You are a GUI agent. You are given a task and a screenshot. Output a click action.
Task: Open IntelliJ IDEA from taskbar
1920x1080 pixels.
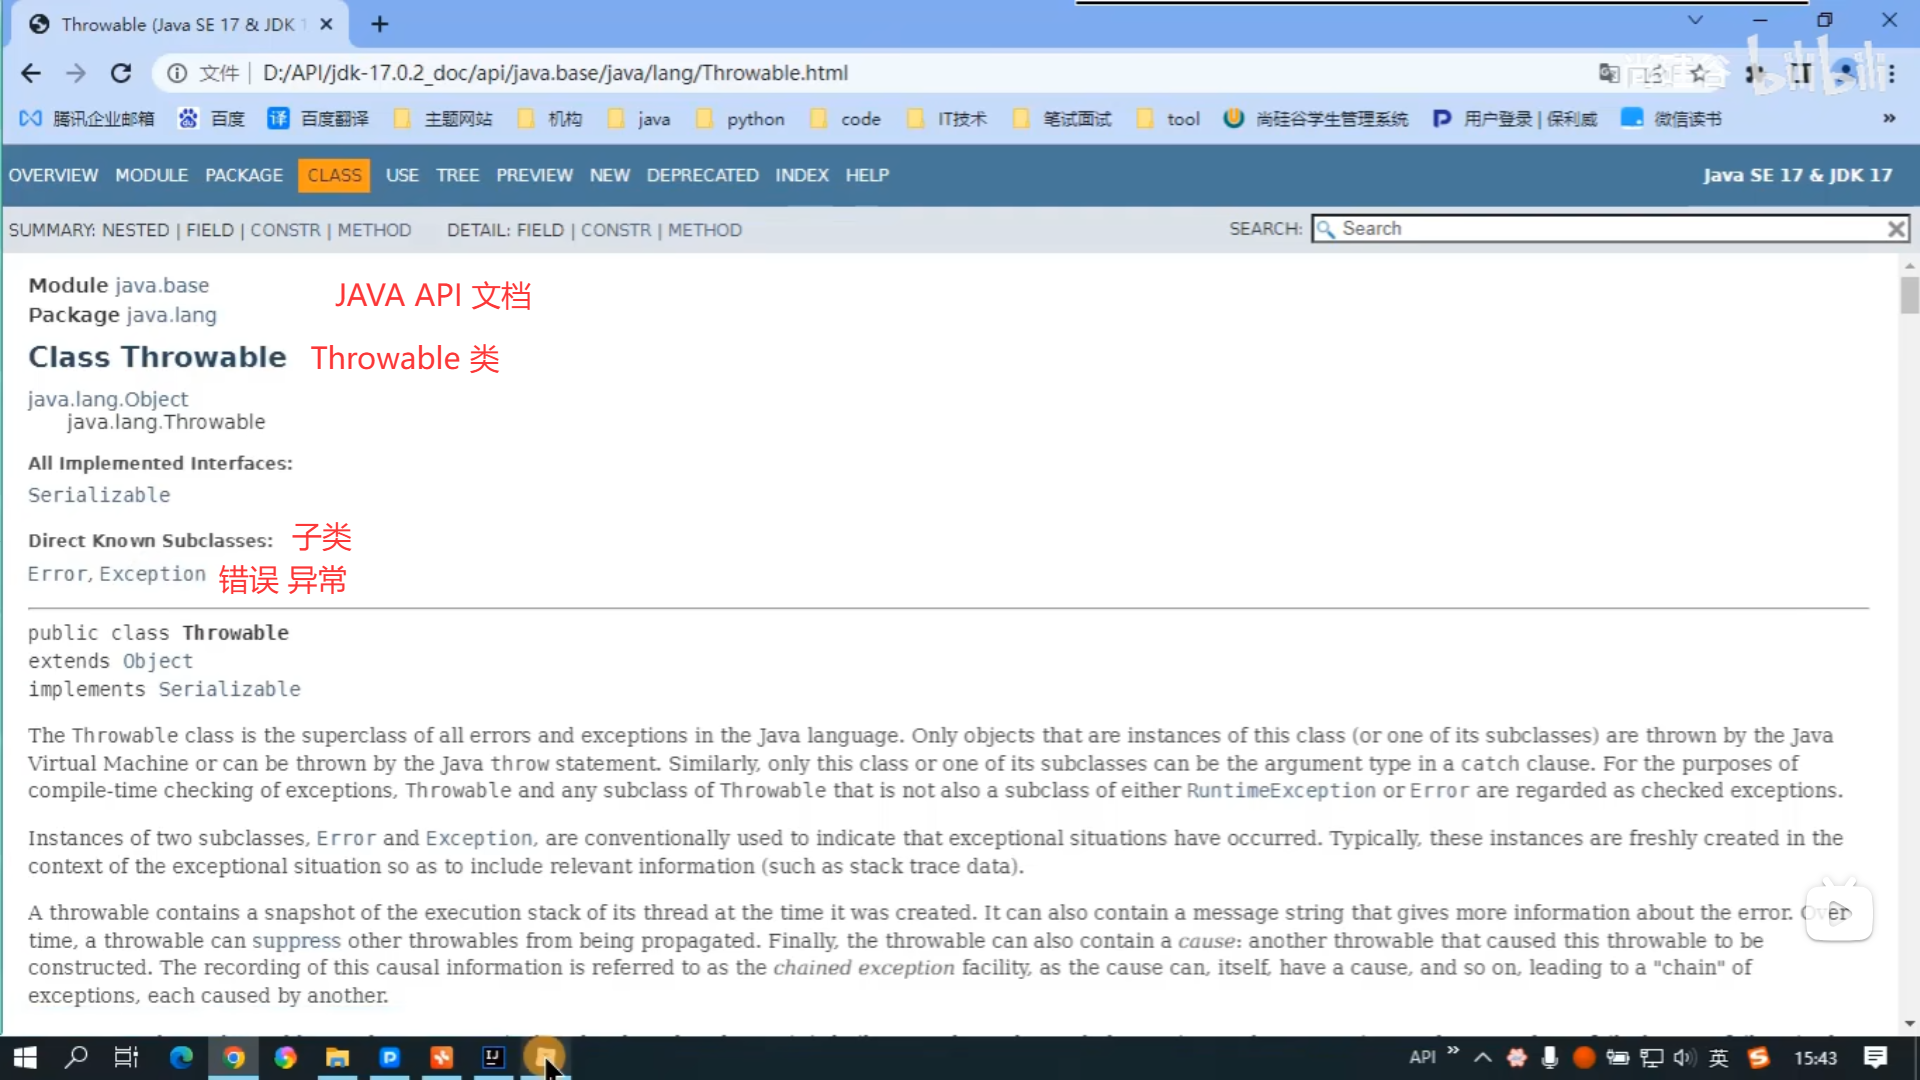pos(493,1057)
